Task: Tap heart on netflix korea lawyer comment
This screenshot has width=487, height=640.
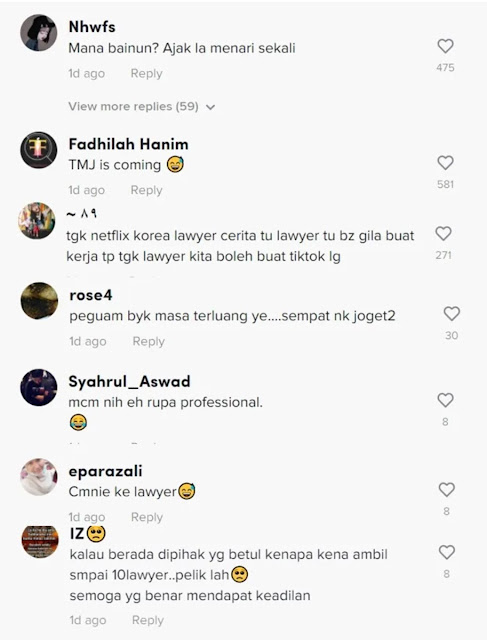Action: point(443,233)
